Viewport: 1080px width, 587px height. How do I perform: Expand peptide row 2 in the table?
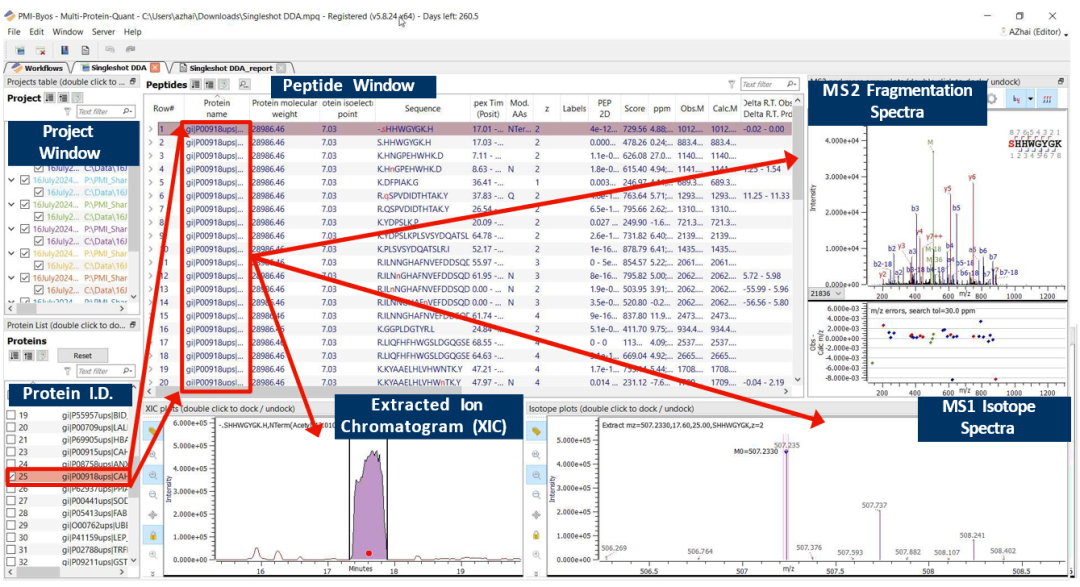151,143
